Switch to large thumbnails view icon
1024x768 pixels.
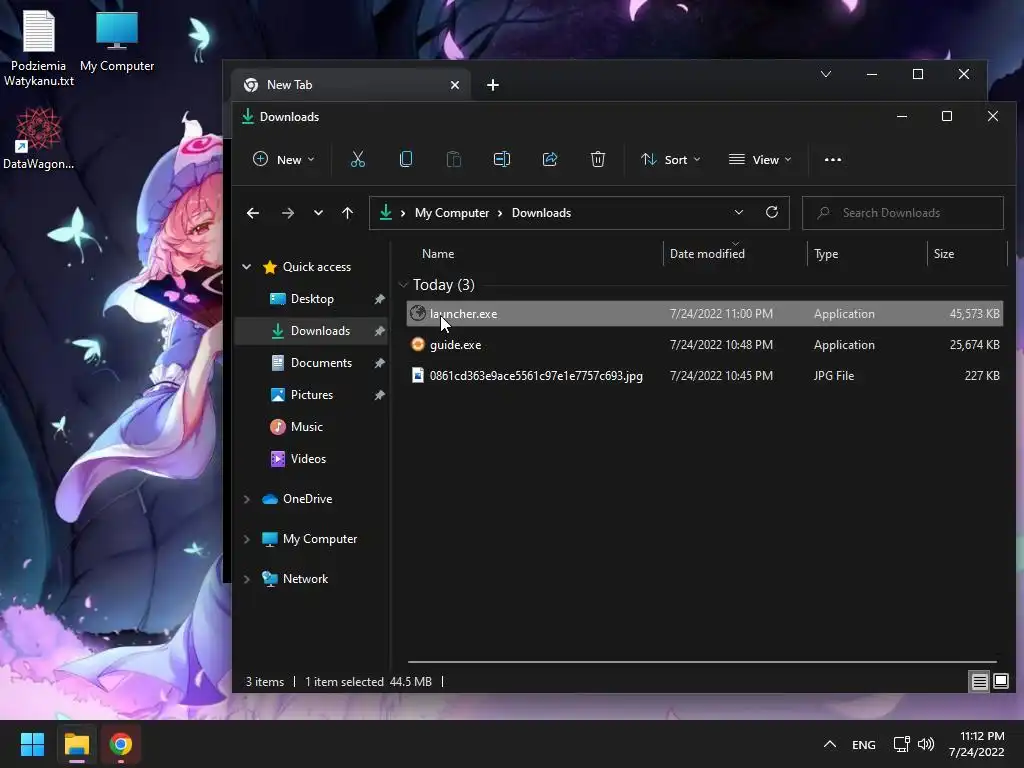tap(1000, 682)
